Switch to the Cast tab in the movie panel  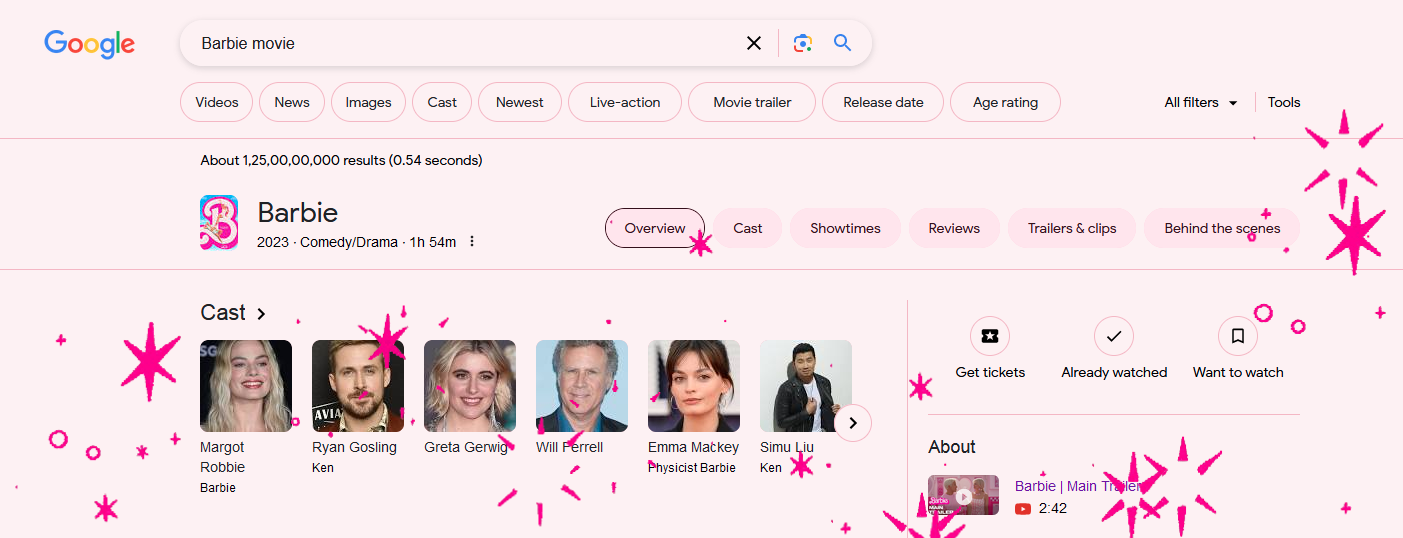click(x=748, y=228)
